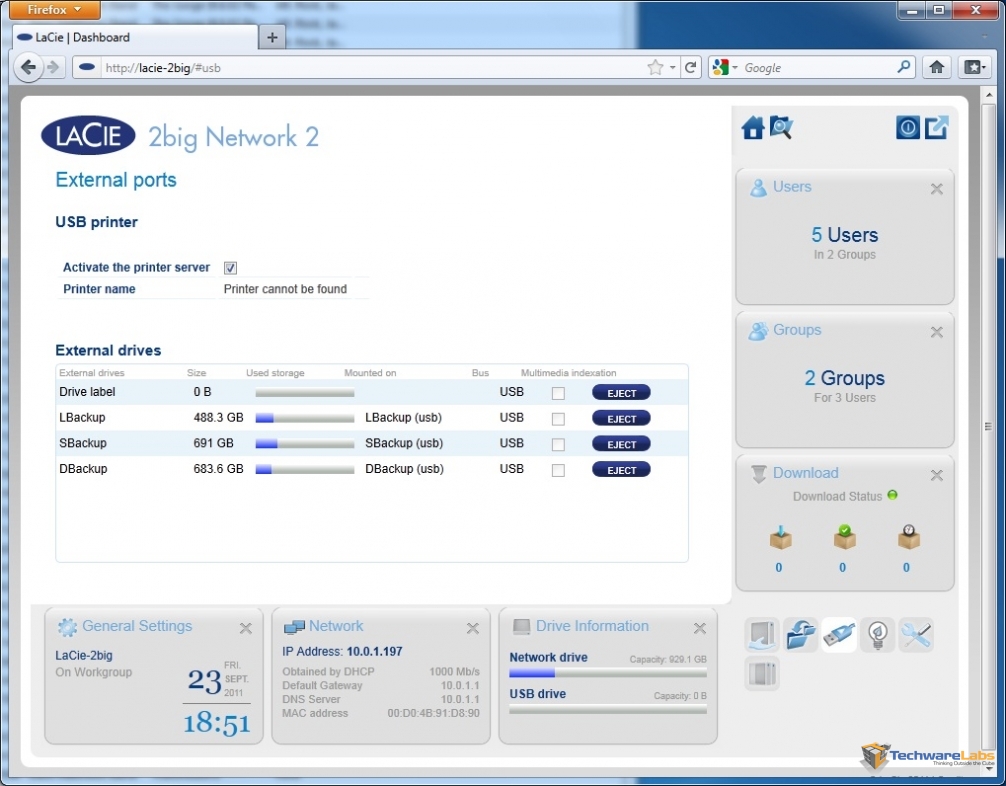
Task: Go to the dashboard home icon
Action: pos(753,128)
